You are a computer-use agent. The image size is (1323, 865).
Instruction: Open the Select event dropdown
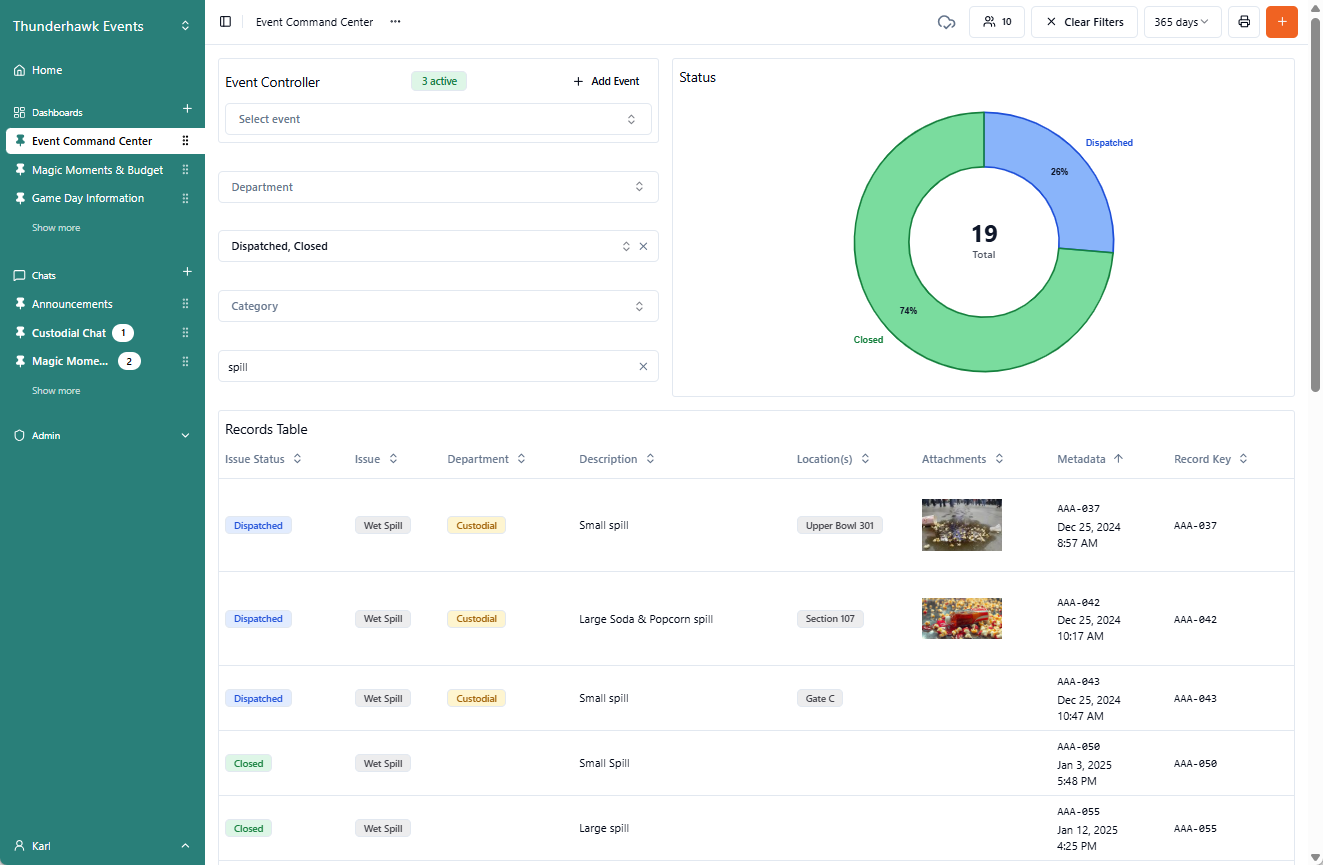[438, 119]
